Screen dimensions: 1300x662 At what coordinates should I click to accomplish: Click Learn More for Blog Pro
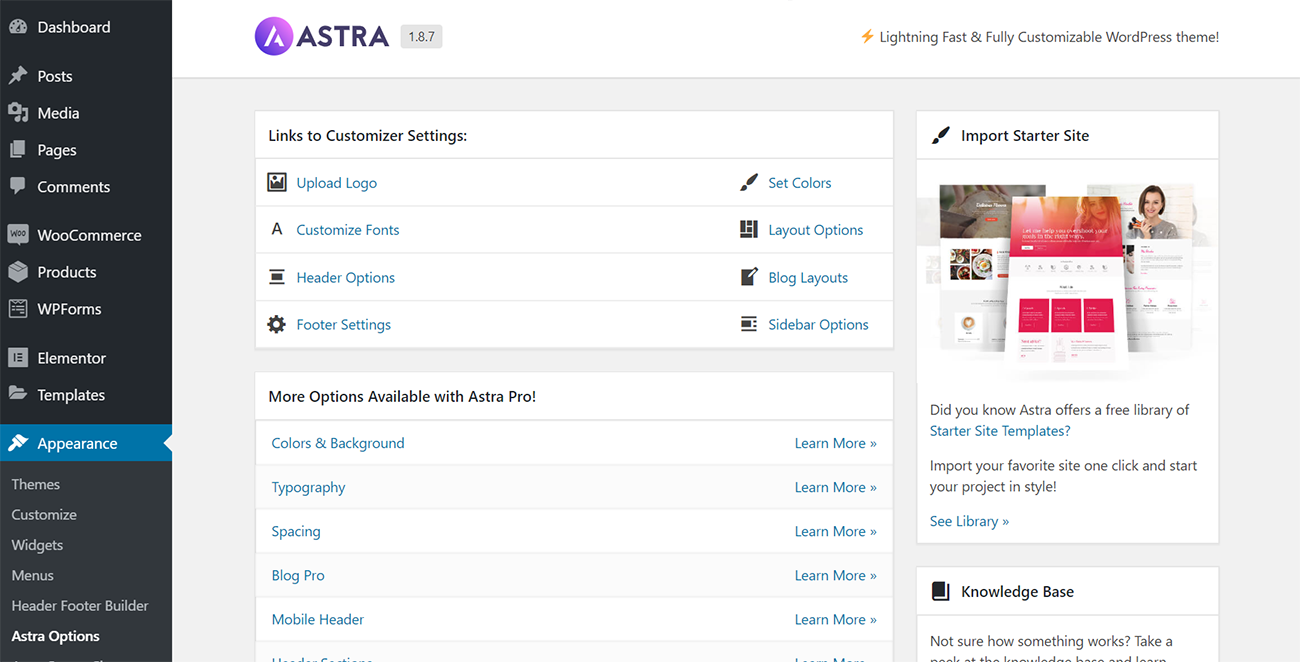point(836,575)
